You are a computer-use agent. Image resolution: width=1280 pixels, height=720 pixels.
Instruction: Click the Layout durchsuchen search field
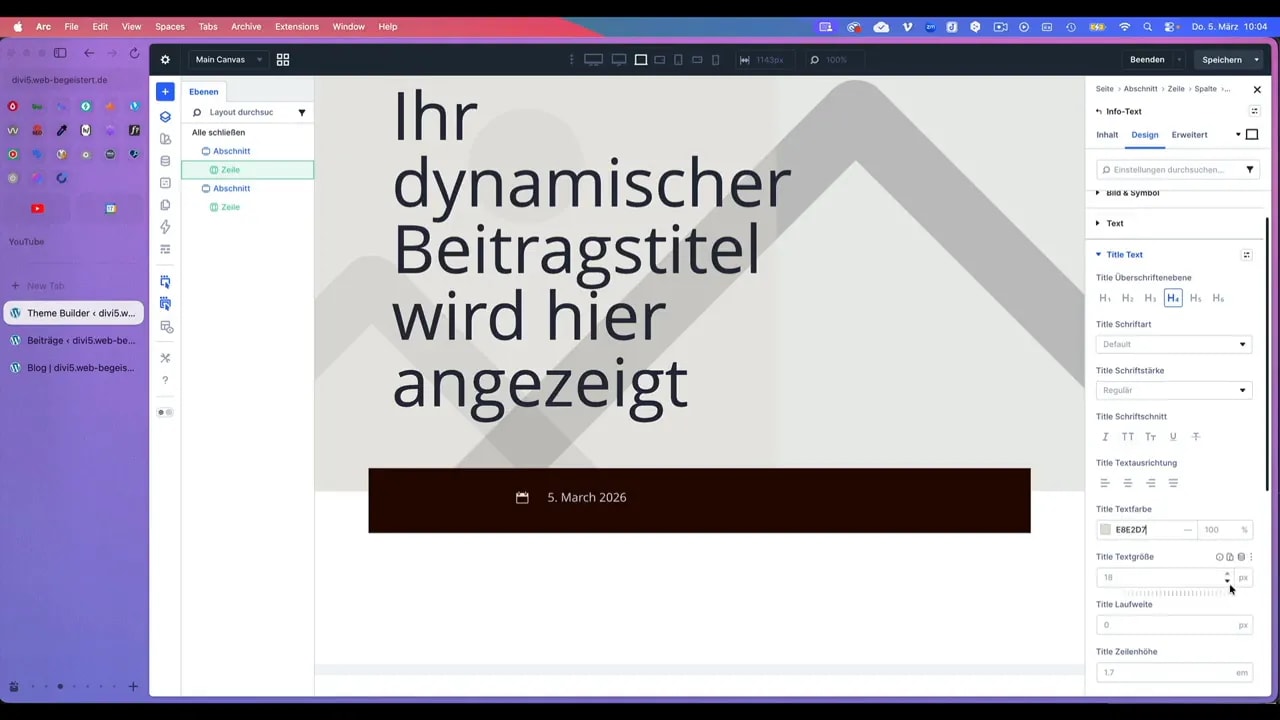coord(245,112)
